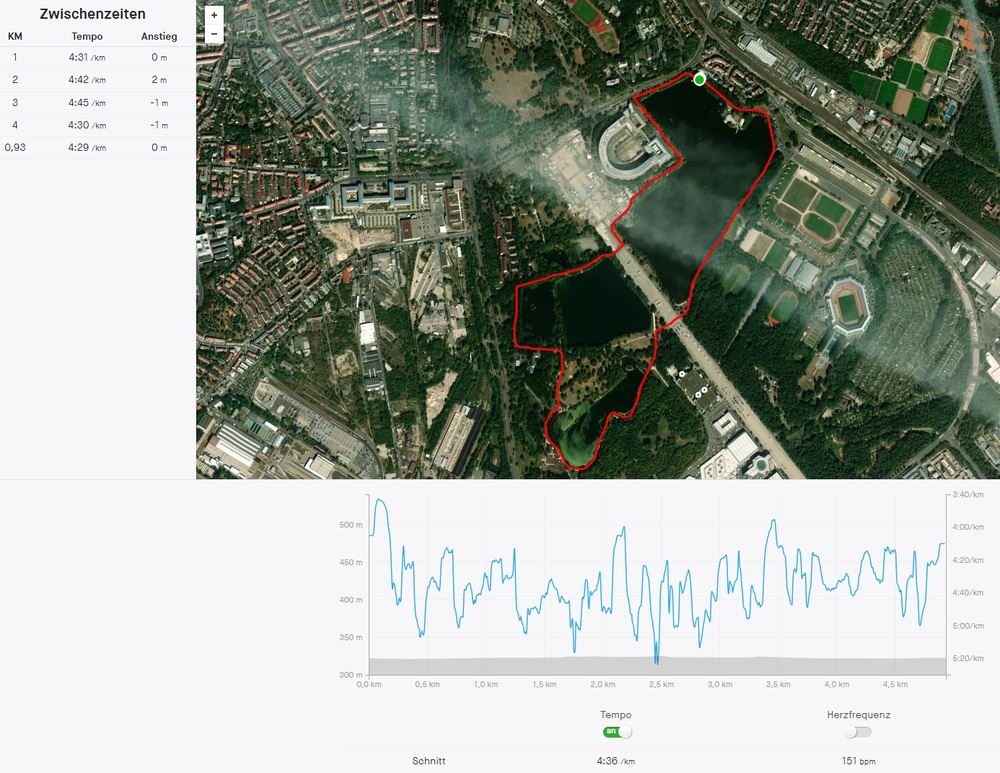Click the green start marker on route
Image resolution: width=1000 pixels, height=773 pixels.
tap(699, 79)
